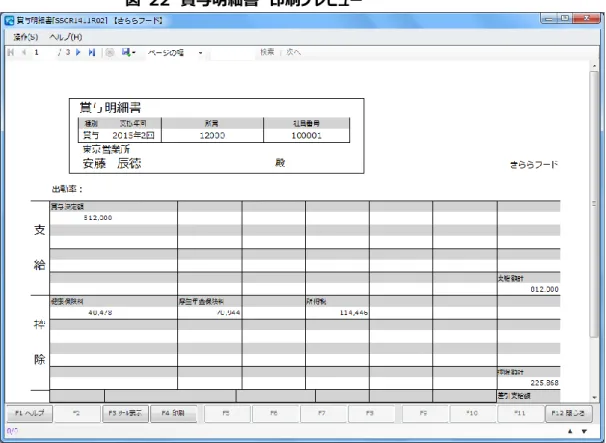Click the income tax value 114,446
The image size is (606, 443).
coord(354,313)
